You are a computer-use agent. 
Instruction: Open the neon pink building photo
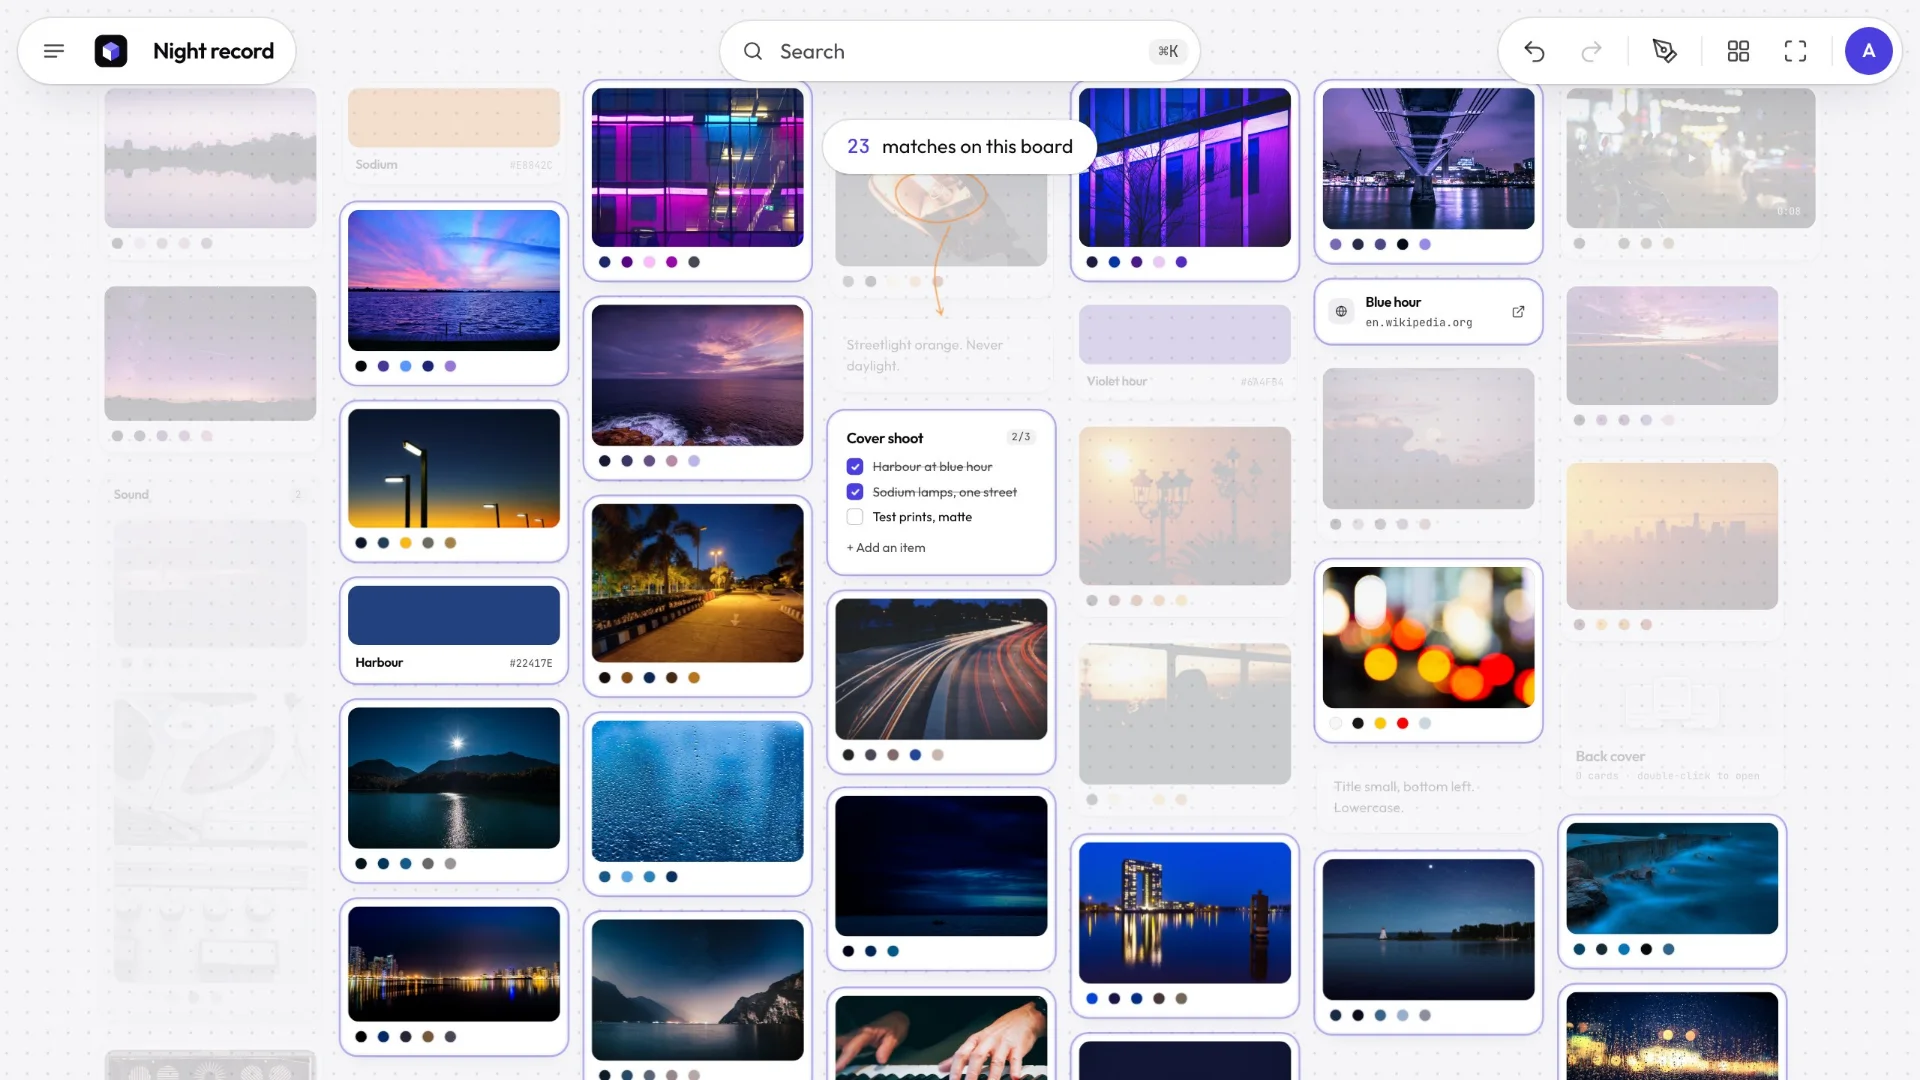pos(698,167)
